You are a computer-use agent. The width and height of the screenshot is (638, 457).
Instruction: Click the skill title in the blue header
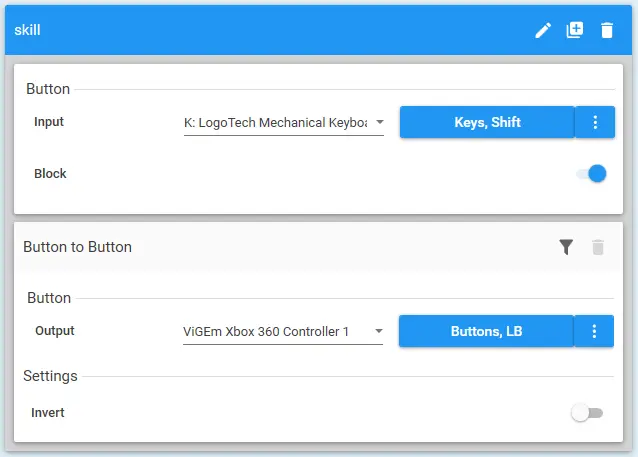(27, 30)
